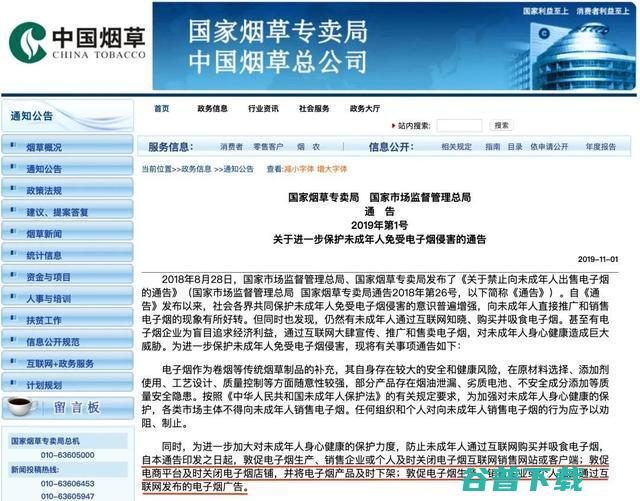Select 烟草新闻 in the sidebar
The width and height of the screenshot is (640, 501).
[67, 233]
